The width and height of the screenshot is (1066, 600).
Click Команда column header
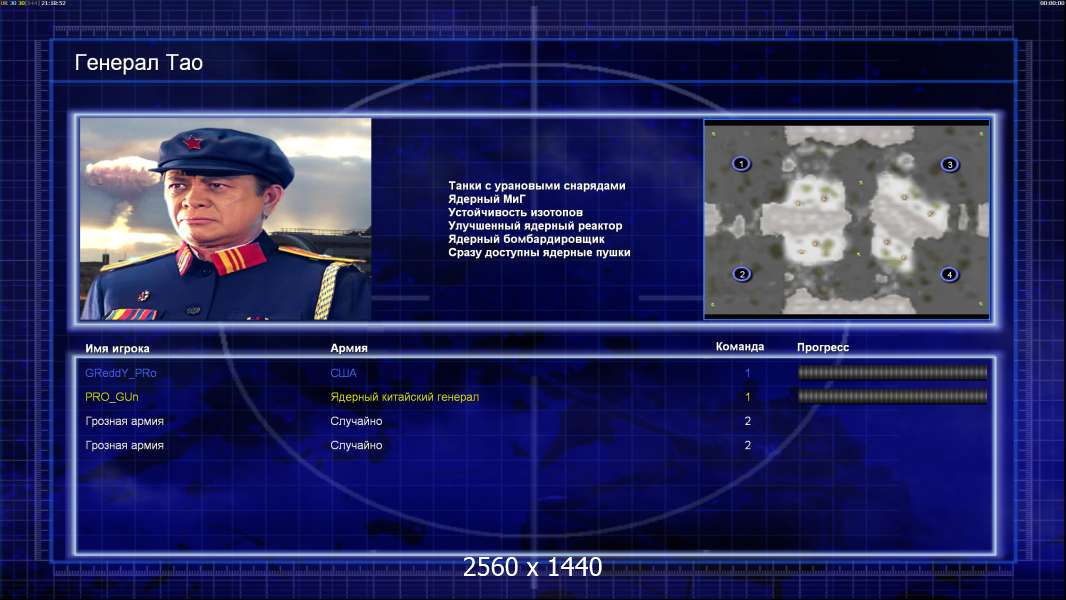tap(740, 347)
